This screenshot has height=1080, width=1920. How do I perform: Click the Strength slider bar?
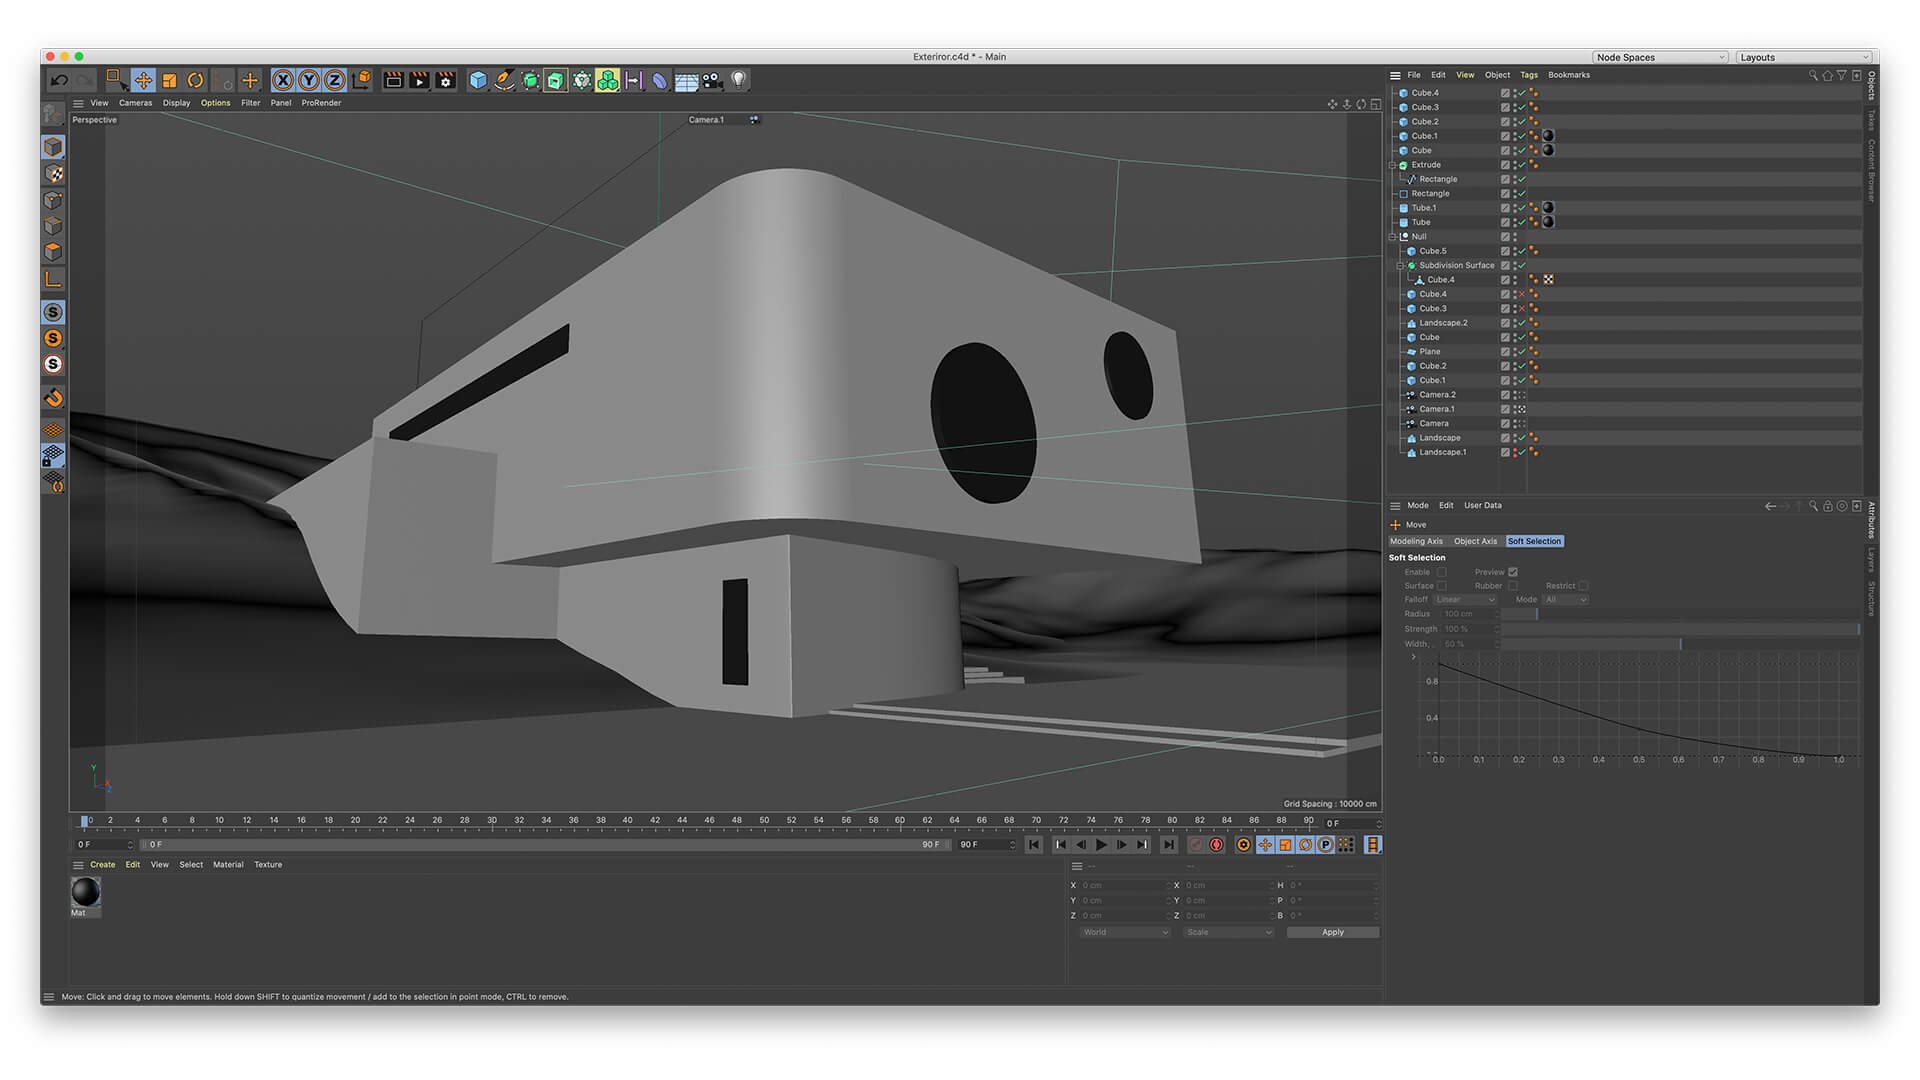1680,629
